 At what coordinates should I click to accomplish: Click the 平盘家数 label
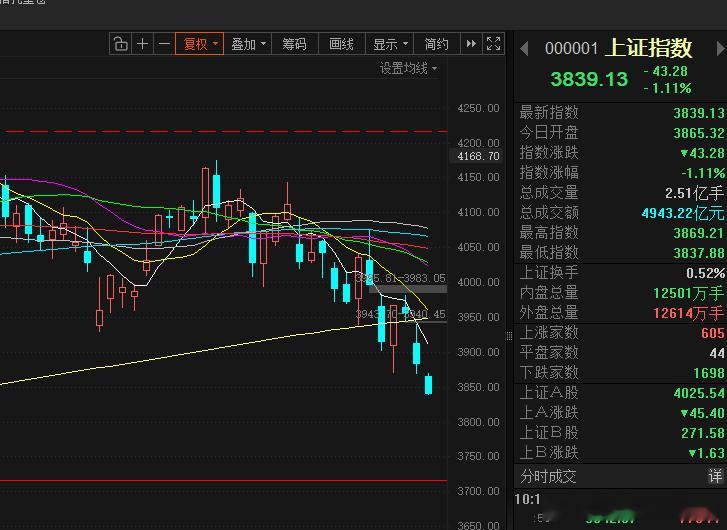549,353
